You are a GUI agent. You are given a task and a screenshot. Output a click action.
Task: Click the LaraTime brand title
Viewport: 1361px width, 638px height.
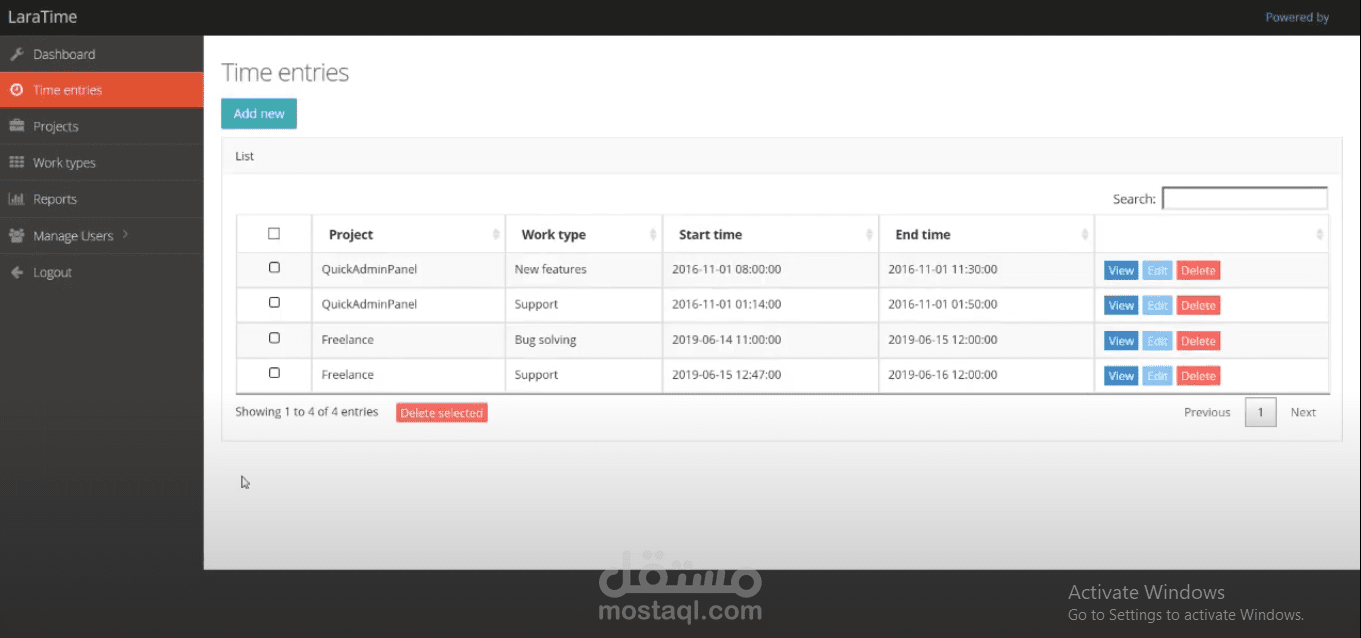[42, 17]
